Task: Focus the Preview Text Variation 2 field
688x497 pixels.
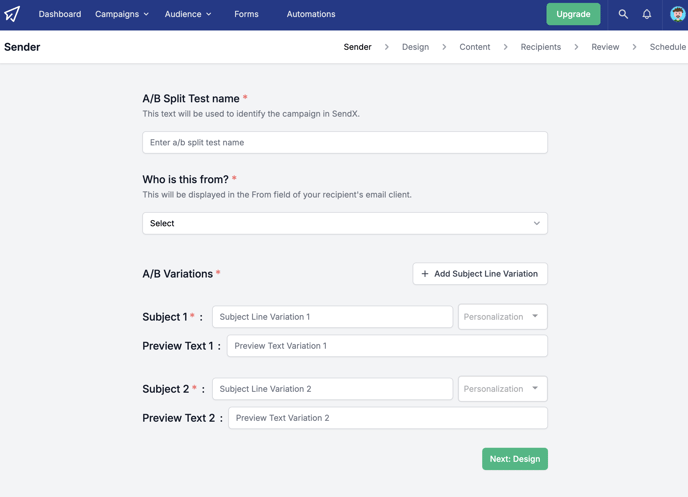Action: [388, 418]
